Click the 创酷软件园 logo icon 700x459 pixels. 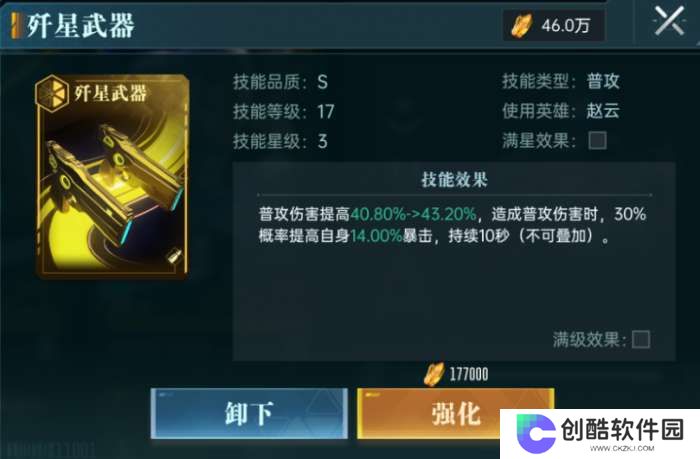tap(535, 433)
